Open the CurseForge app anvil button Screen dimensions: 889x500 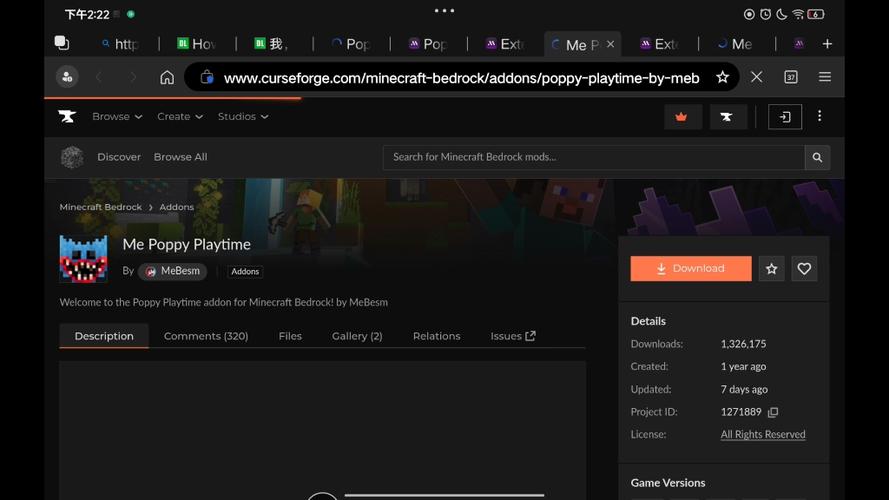click(x=727, y=117)
